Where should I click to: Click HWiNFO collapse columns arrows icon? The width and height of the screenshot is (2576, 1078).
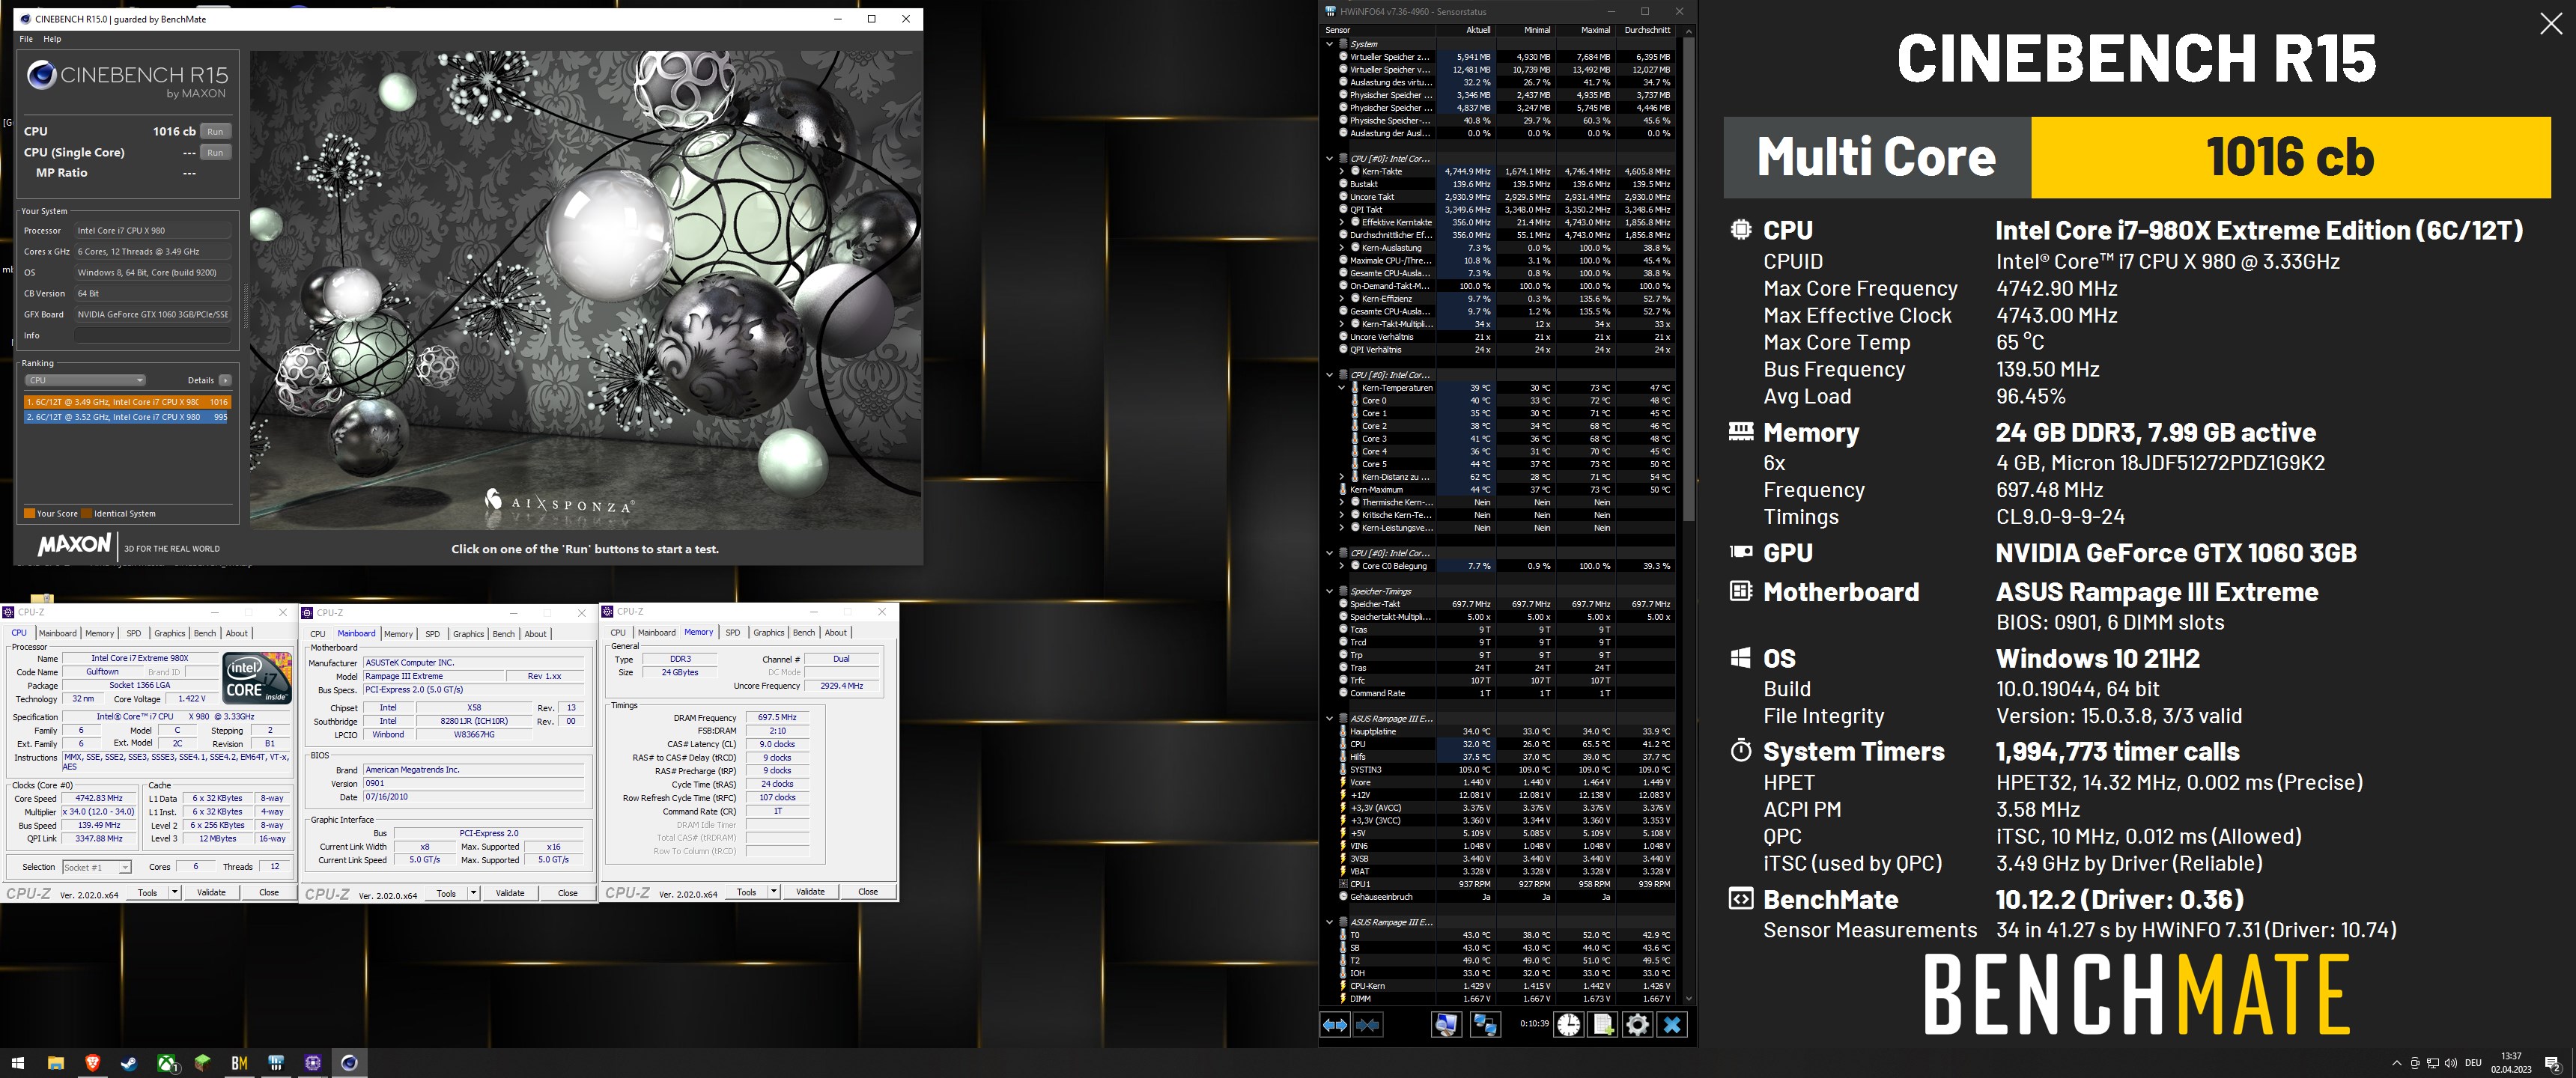1368,1024
